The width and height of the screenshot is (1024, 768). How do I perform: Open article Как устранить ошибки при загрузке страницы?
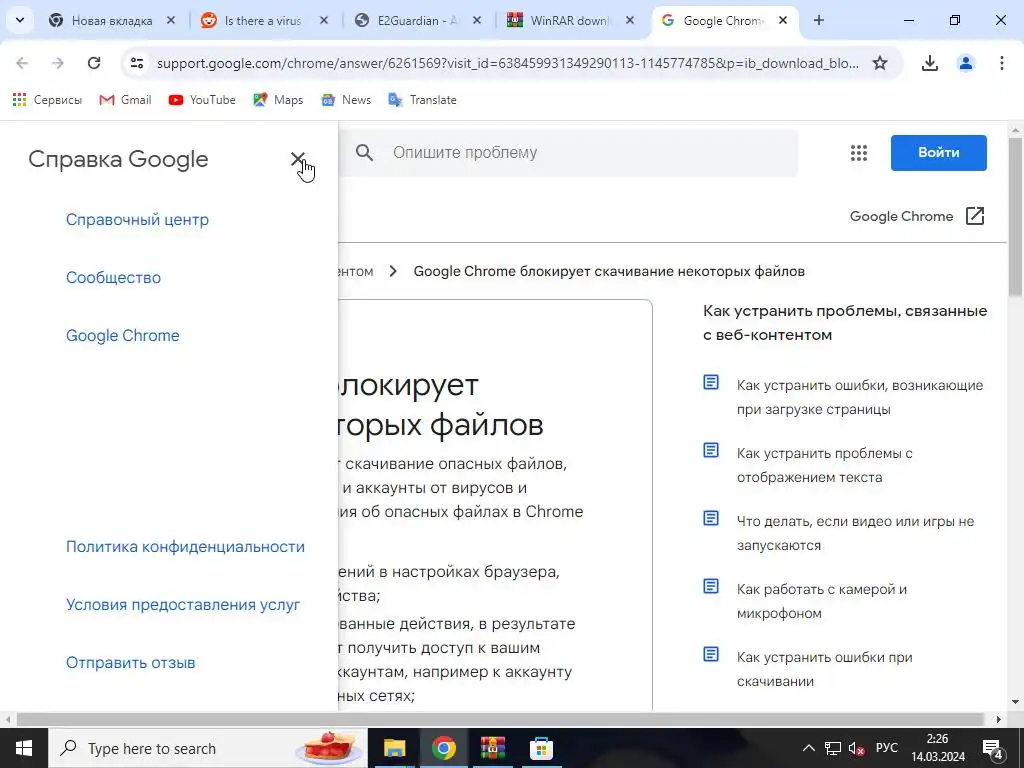tap(859, 397)
